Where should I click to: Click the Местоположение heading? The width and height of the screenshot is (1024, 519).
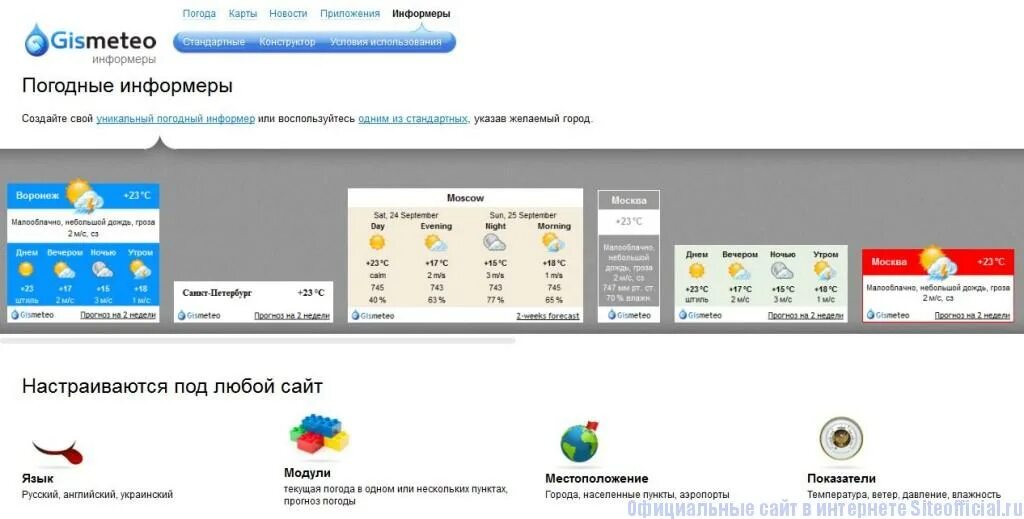point(597,479)
